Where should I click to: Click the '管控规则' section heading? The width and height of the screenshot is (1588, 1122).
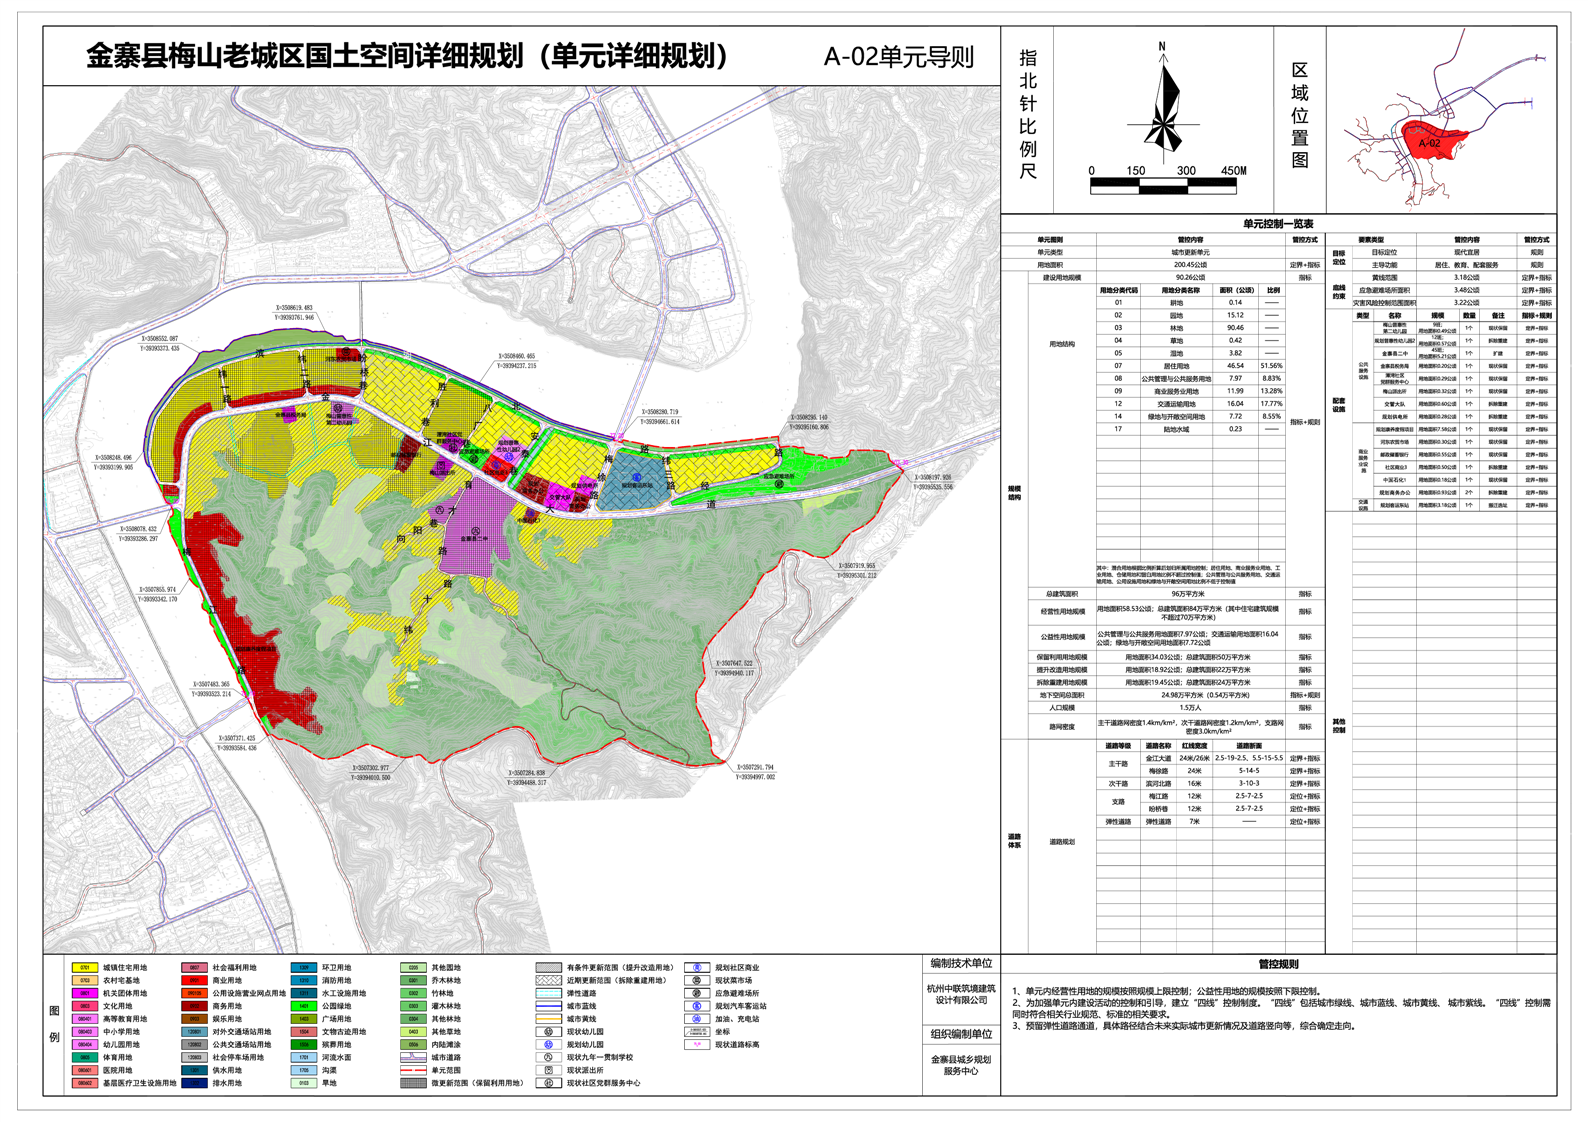tap(1278, 964)
